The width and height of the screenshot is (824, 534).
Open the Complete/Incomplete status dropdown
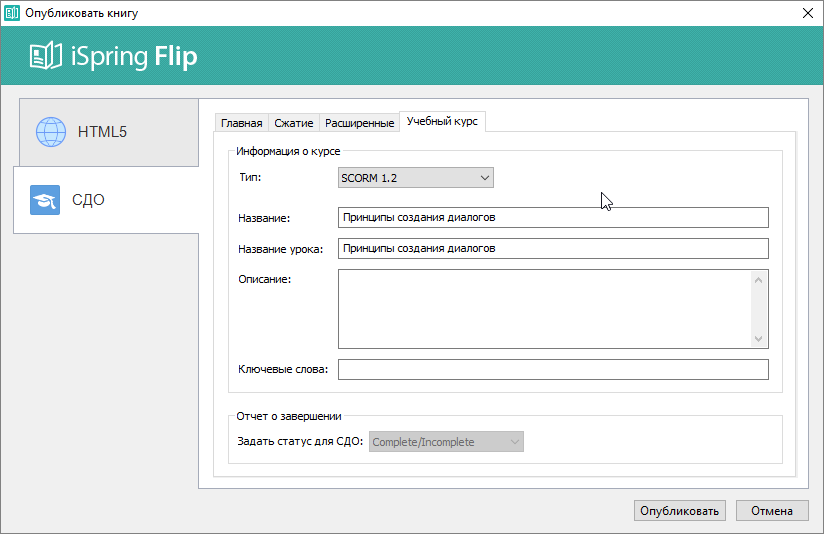coord(446,442)
